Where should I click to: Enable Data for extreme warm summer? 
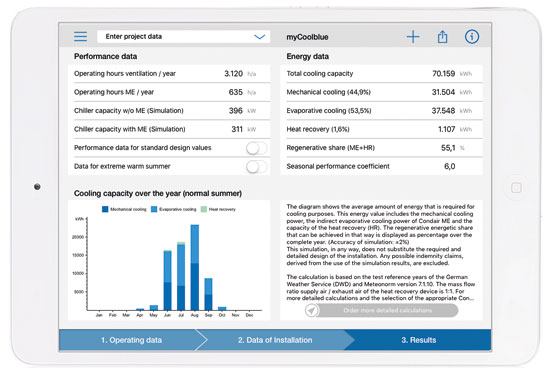point(257,166)
